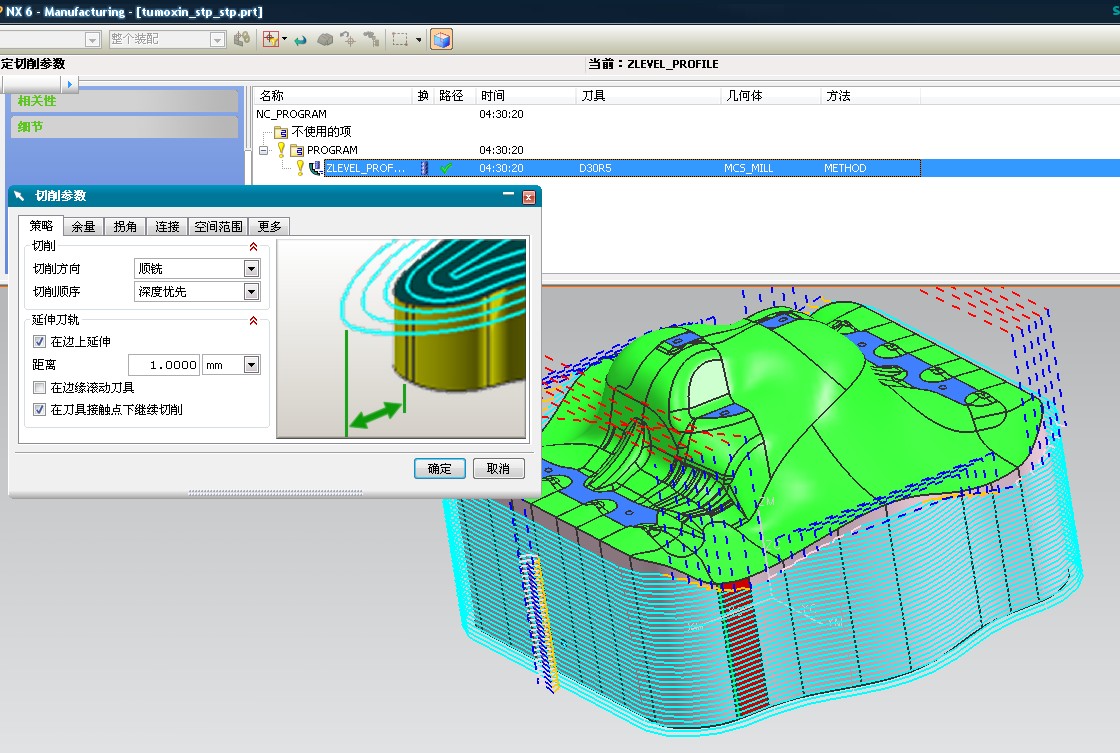Open the 切削顺序 dropdown showing 深度优先

(251, 292)
